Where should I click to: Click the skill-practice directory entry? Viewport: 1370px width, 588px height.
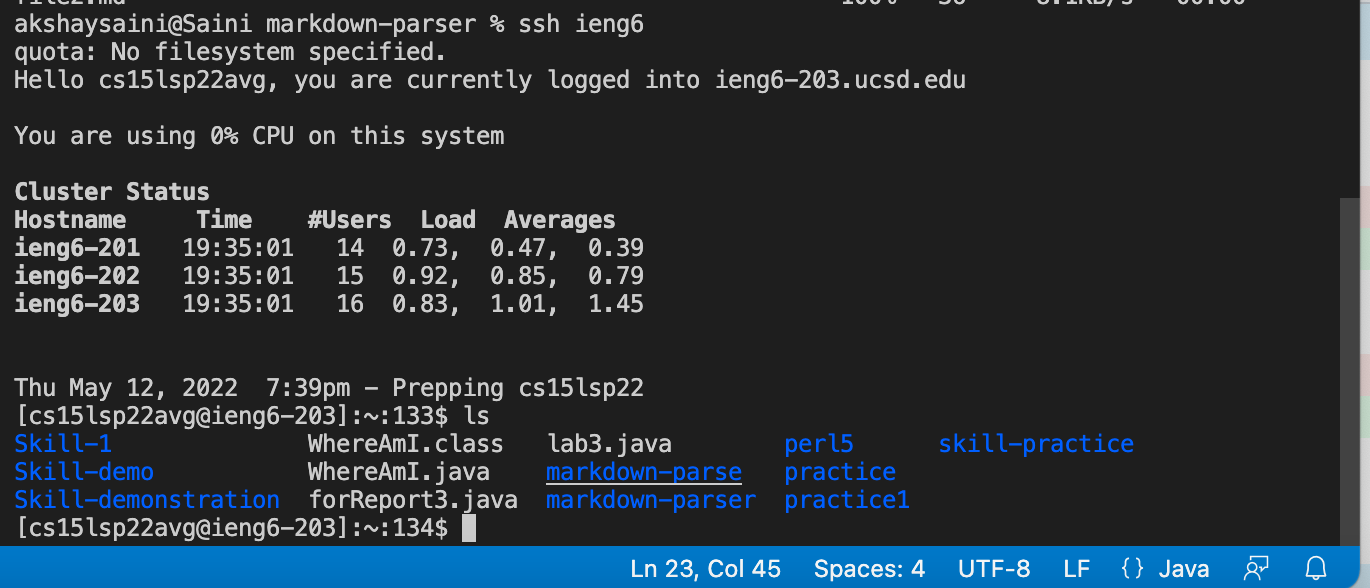[1036, 443]
